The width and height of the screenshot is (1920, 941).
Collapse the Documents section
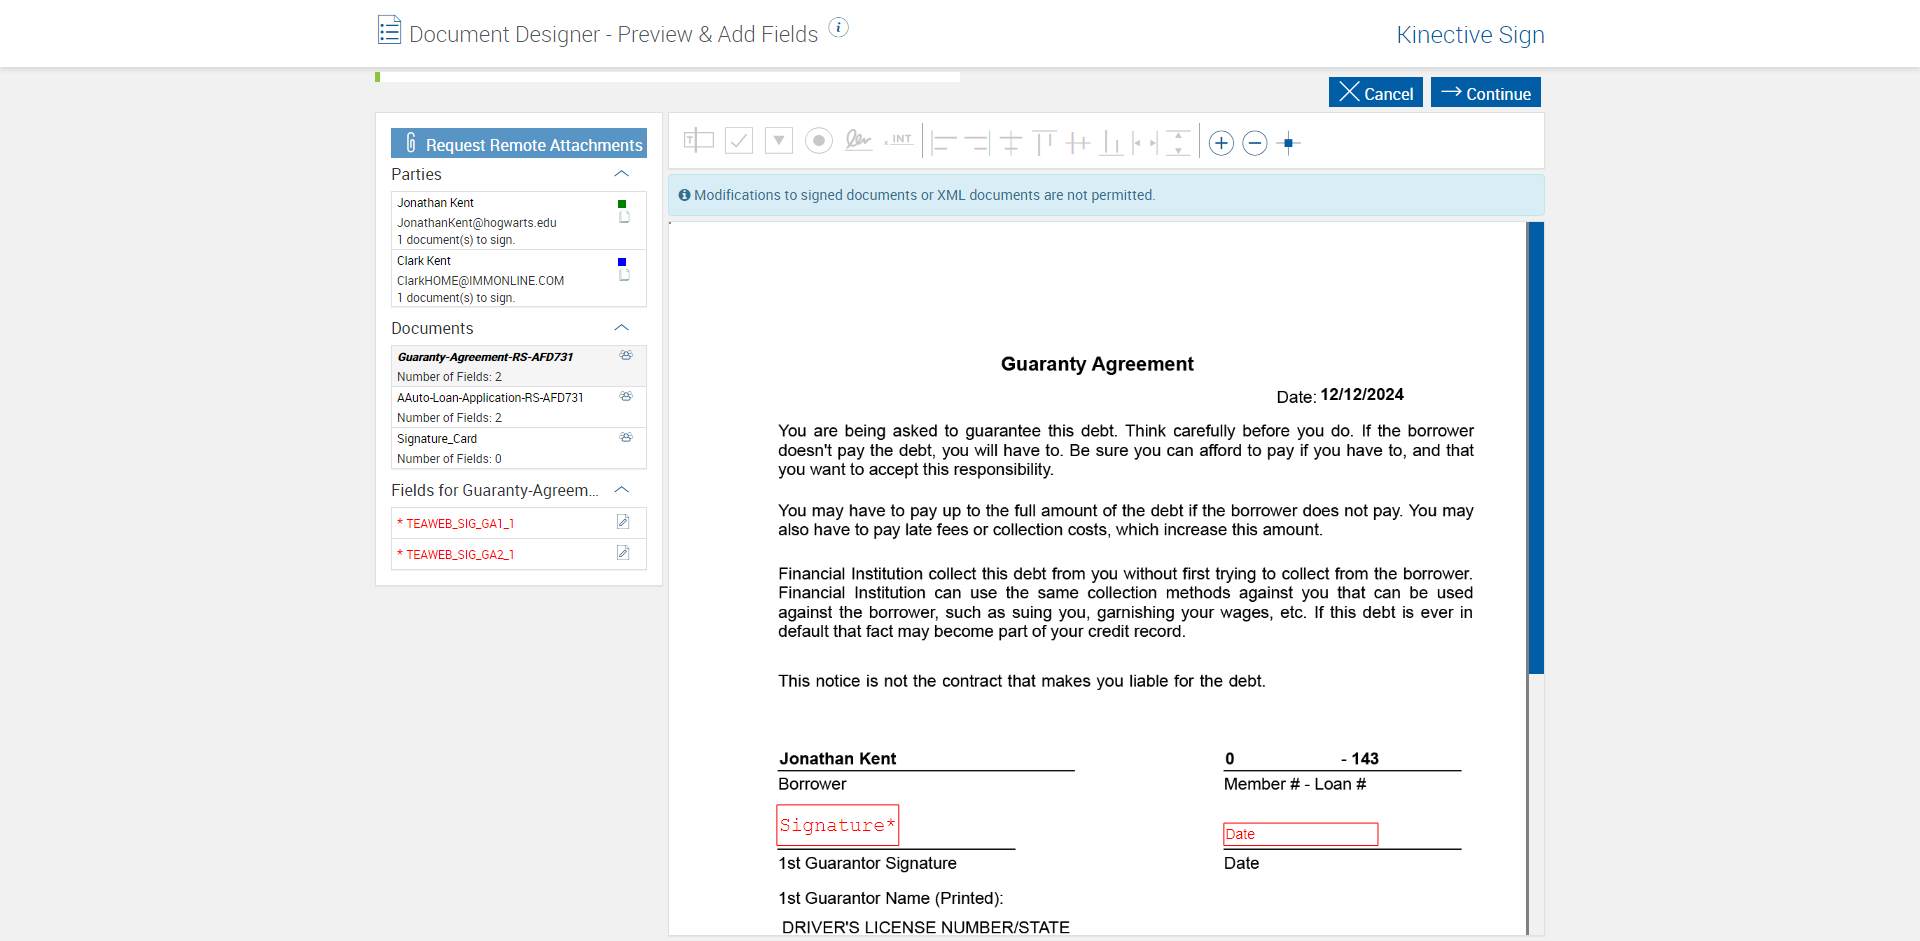tap(621, 328)
